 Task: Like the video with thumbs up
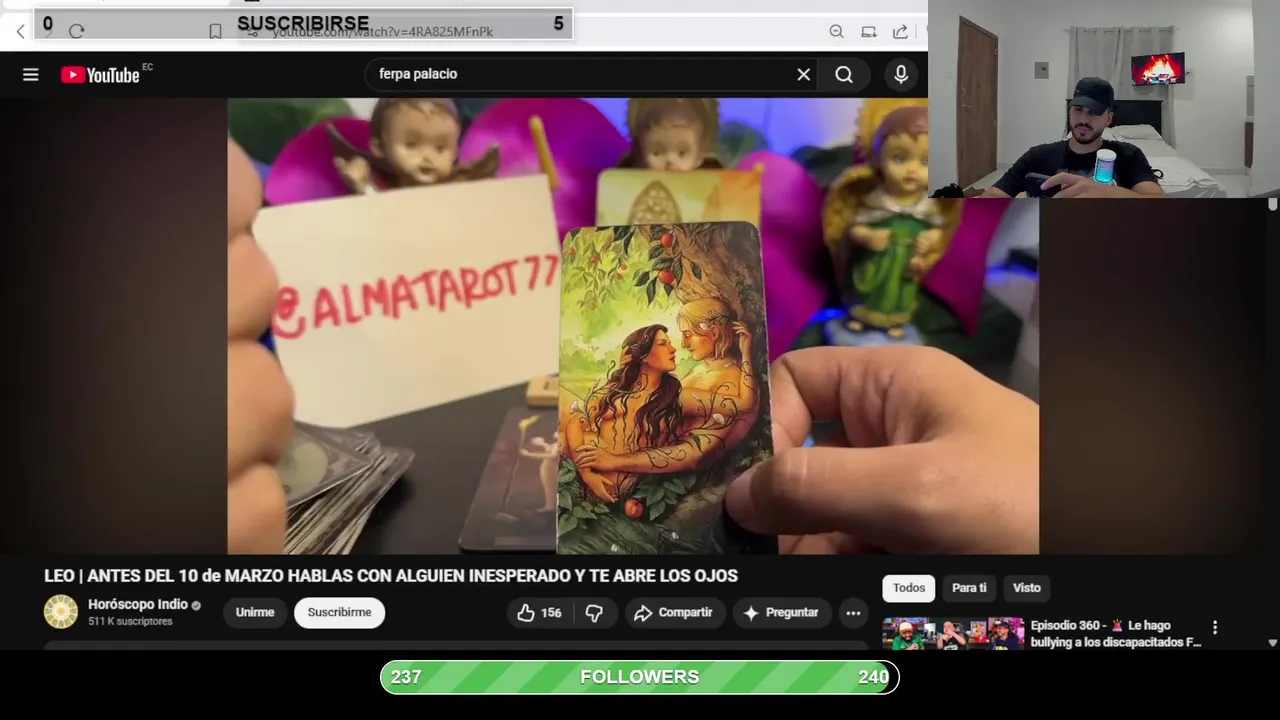[x=539, y=613]
